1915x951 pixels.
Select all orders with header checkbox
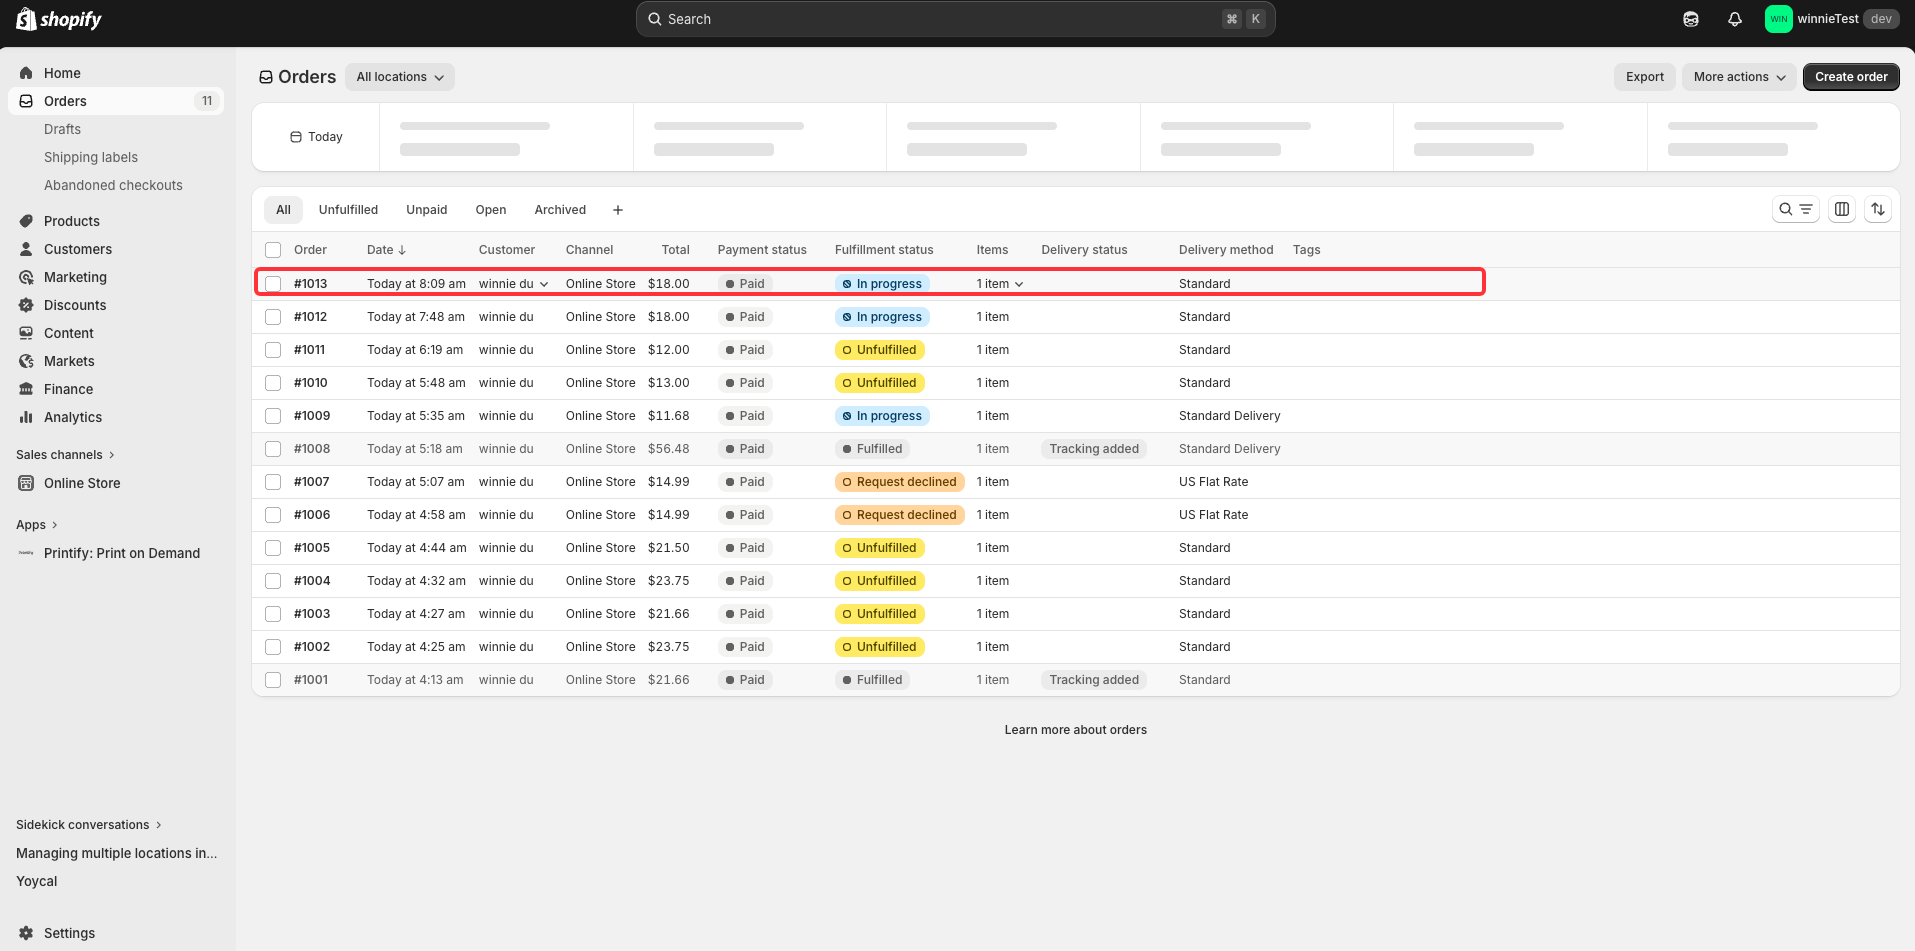coord(273,250)
